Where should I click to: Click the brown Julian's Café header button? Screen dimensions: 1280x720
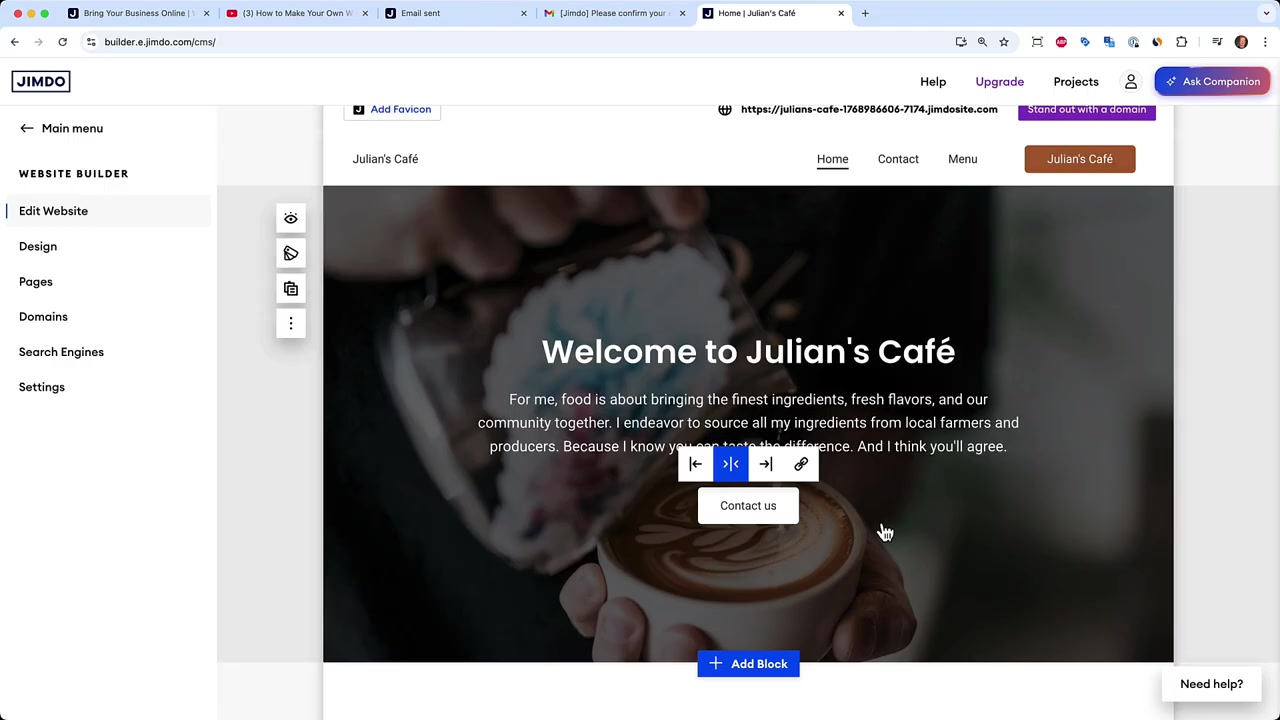1080,159
